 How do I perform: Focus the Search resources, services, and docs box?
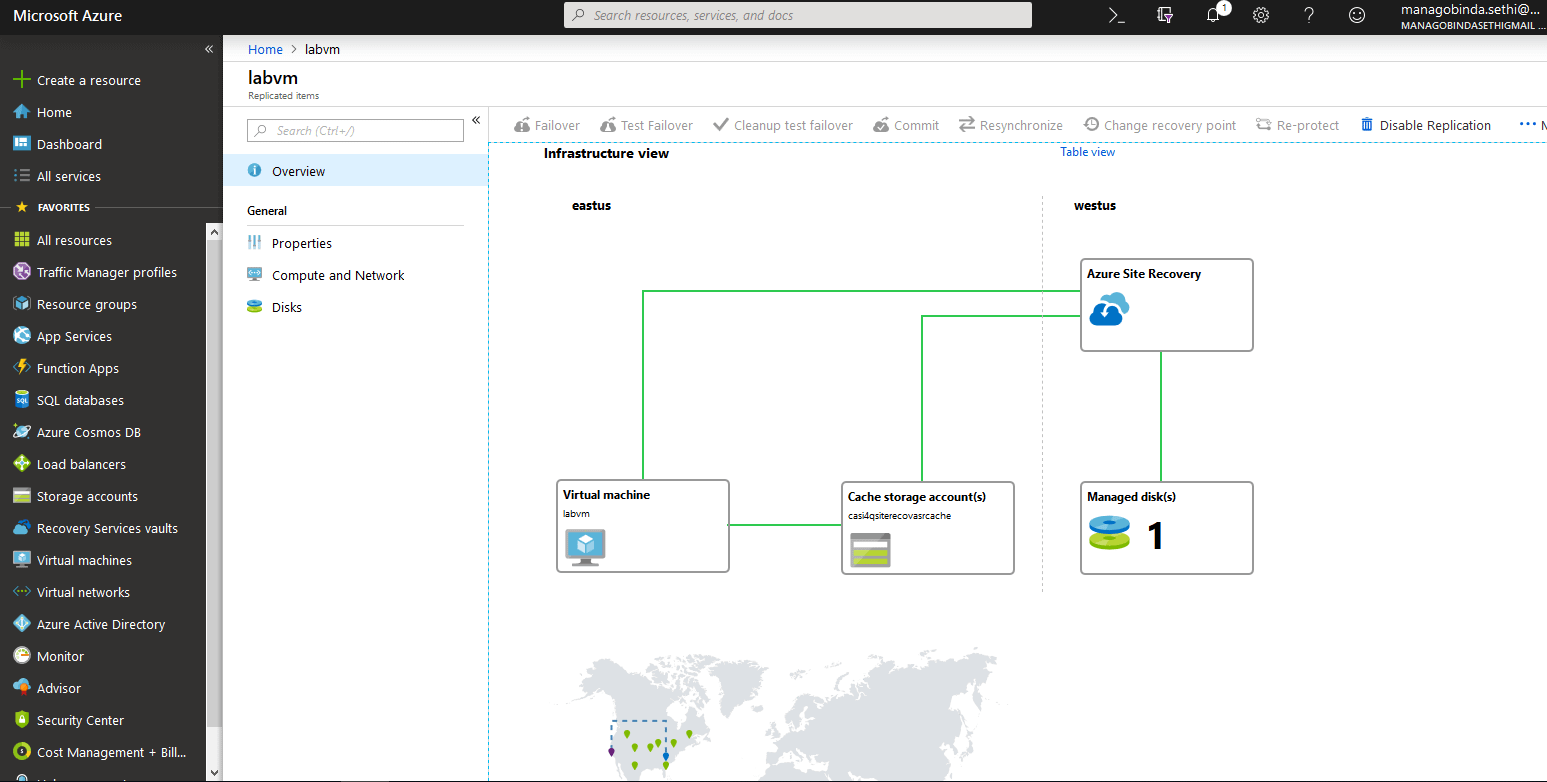click(798, 15)
